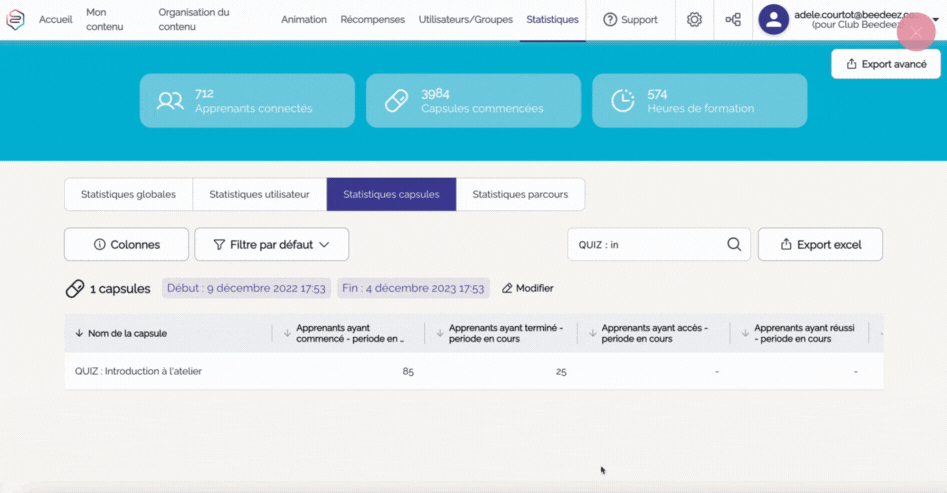This screenshot has height=493, width=947.
Task: Switch to Statistiques globales tab
Action: tap(128, 194)
